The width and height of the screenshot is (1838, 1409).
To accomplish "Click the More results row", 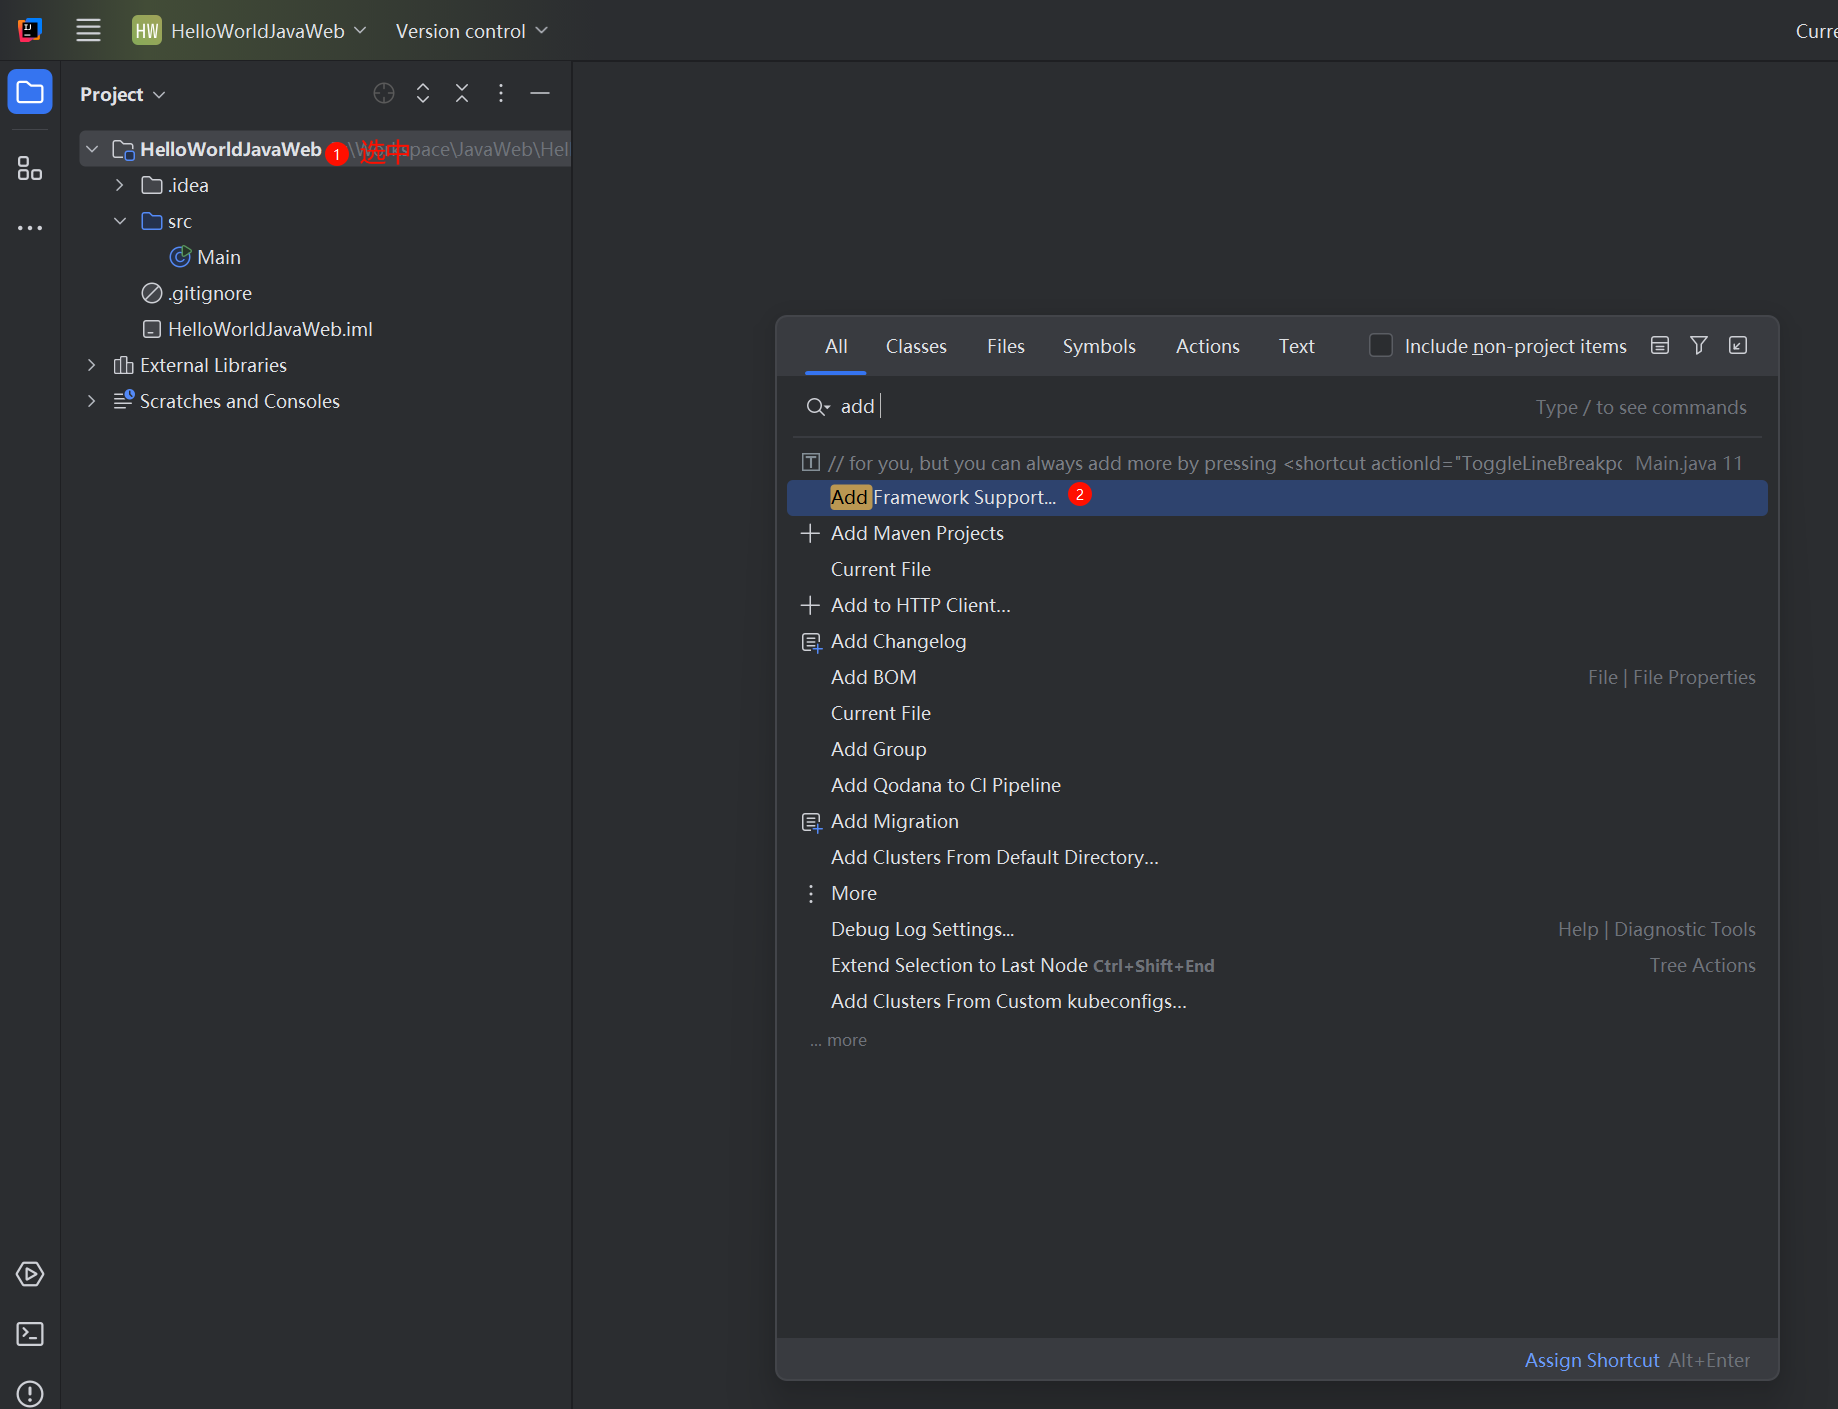I will pos(1277,893).
